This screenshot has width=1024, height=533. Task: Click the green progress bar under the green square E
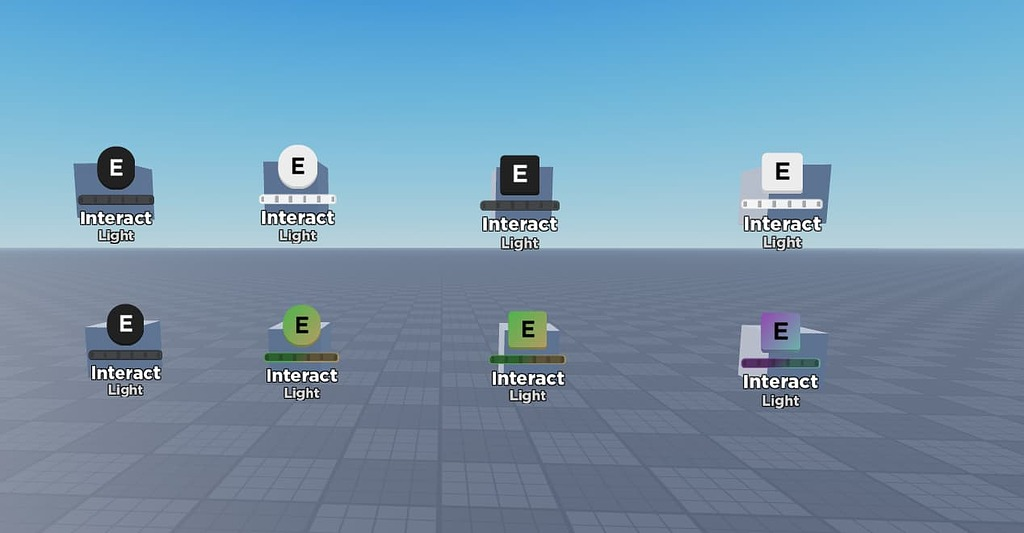[528, 359]
